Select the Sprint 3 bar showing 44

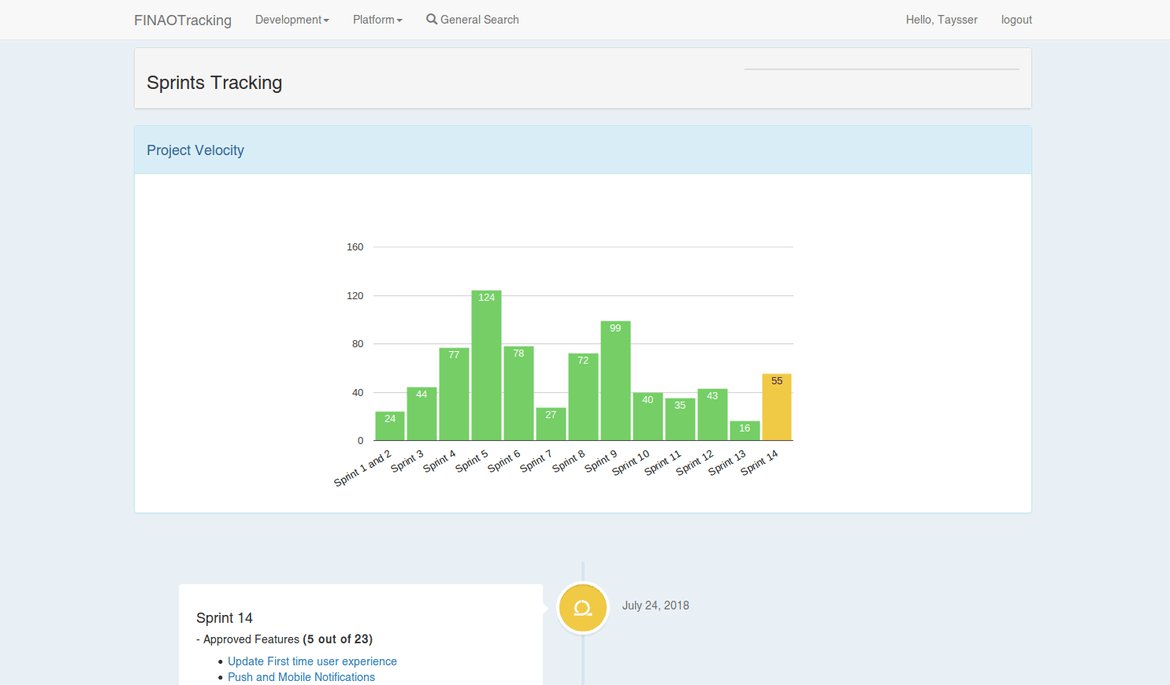coord(422,414)
